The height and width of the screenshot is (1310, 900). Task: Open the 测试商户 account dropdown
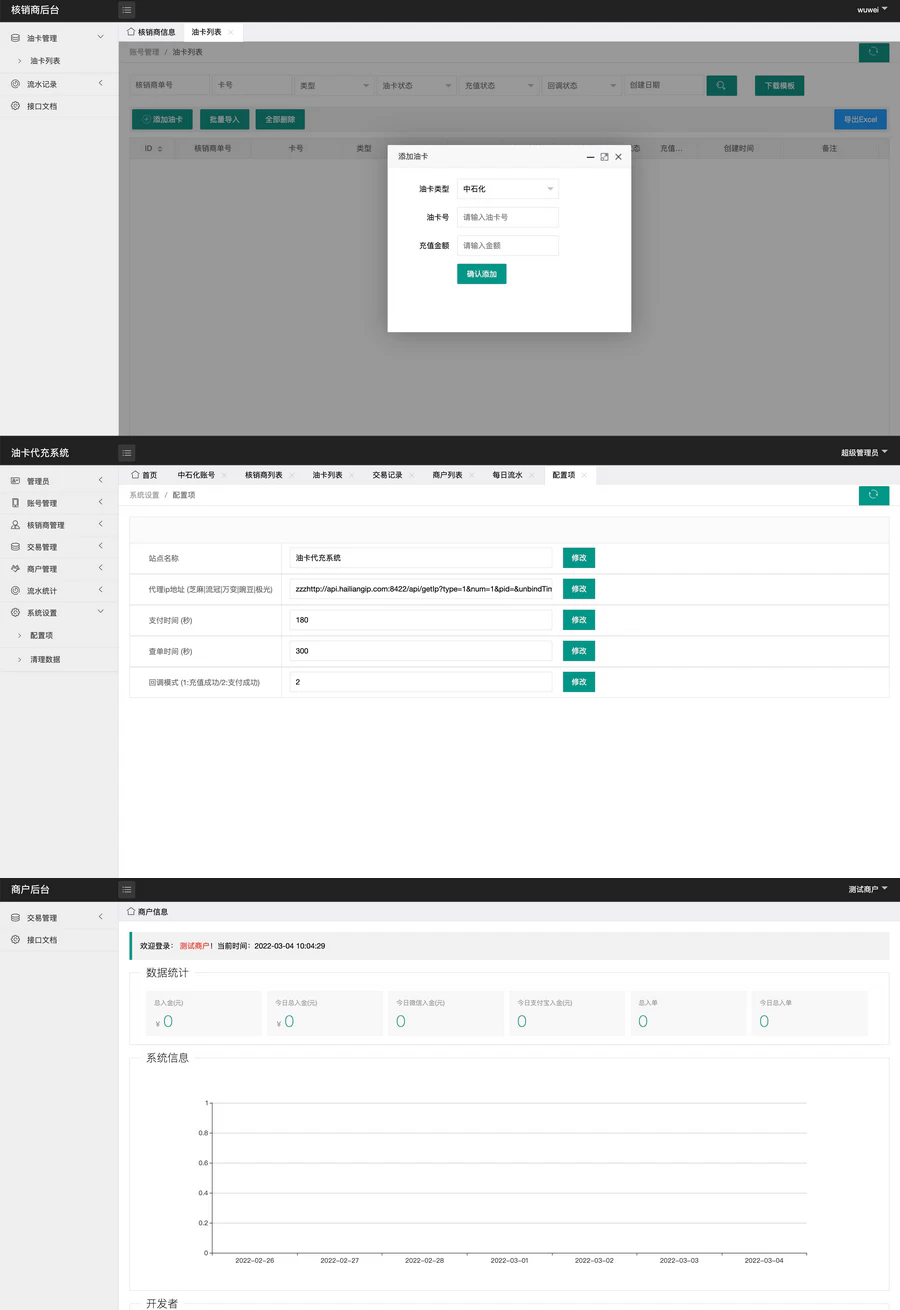(x=867, y=889)
